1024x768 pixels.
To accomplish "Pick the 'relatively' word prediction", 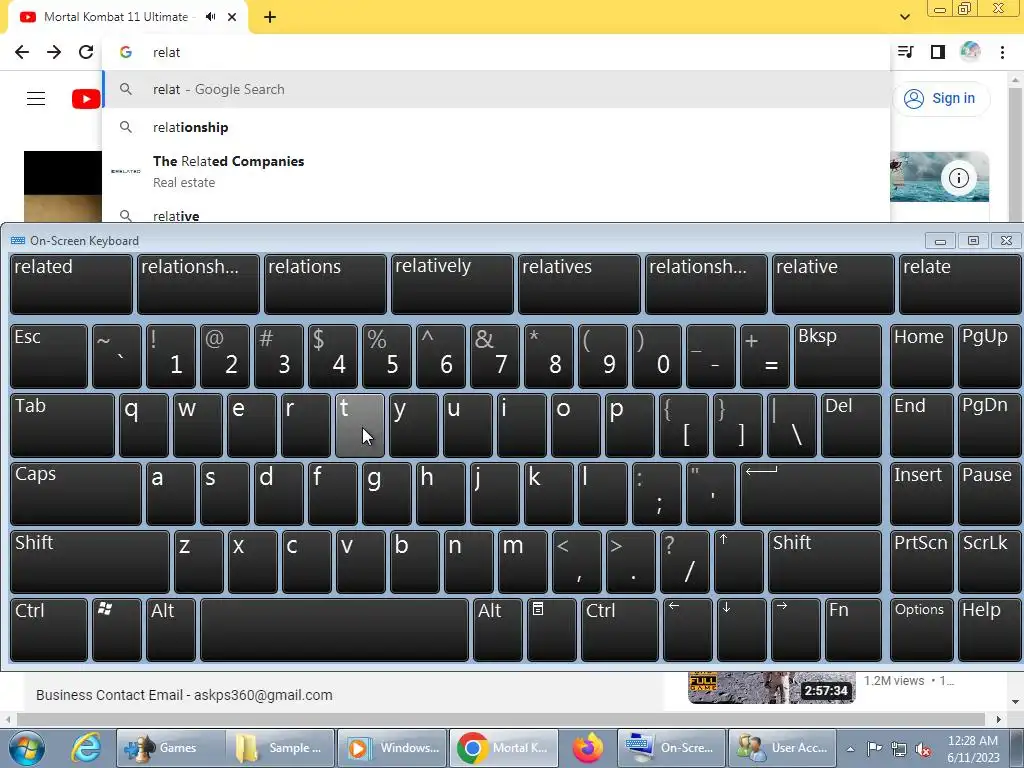I will tap(452, 284).
